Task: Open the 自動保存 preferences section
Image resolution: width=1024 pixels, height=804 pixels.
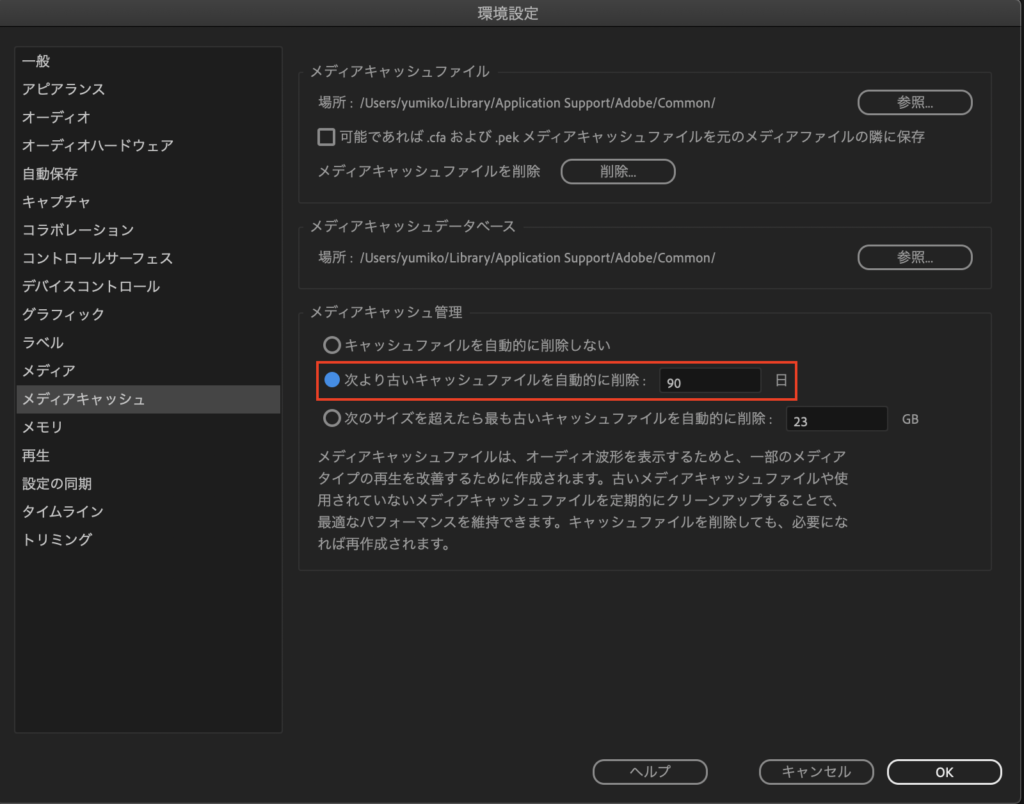Action: (49, 173)
